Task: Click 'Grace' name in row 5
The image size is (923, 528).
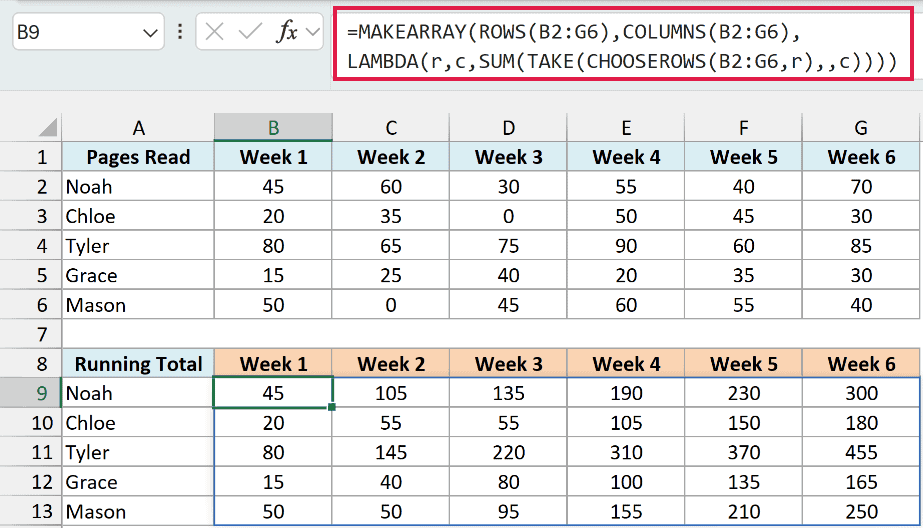Action: coord(91,275)
